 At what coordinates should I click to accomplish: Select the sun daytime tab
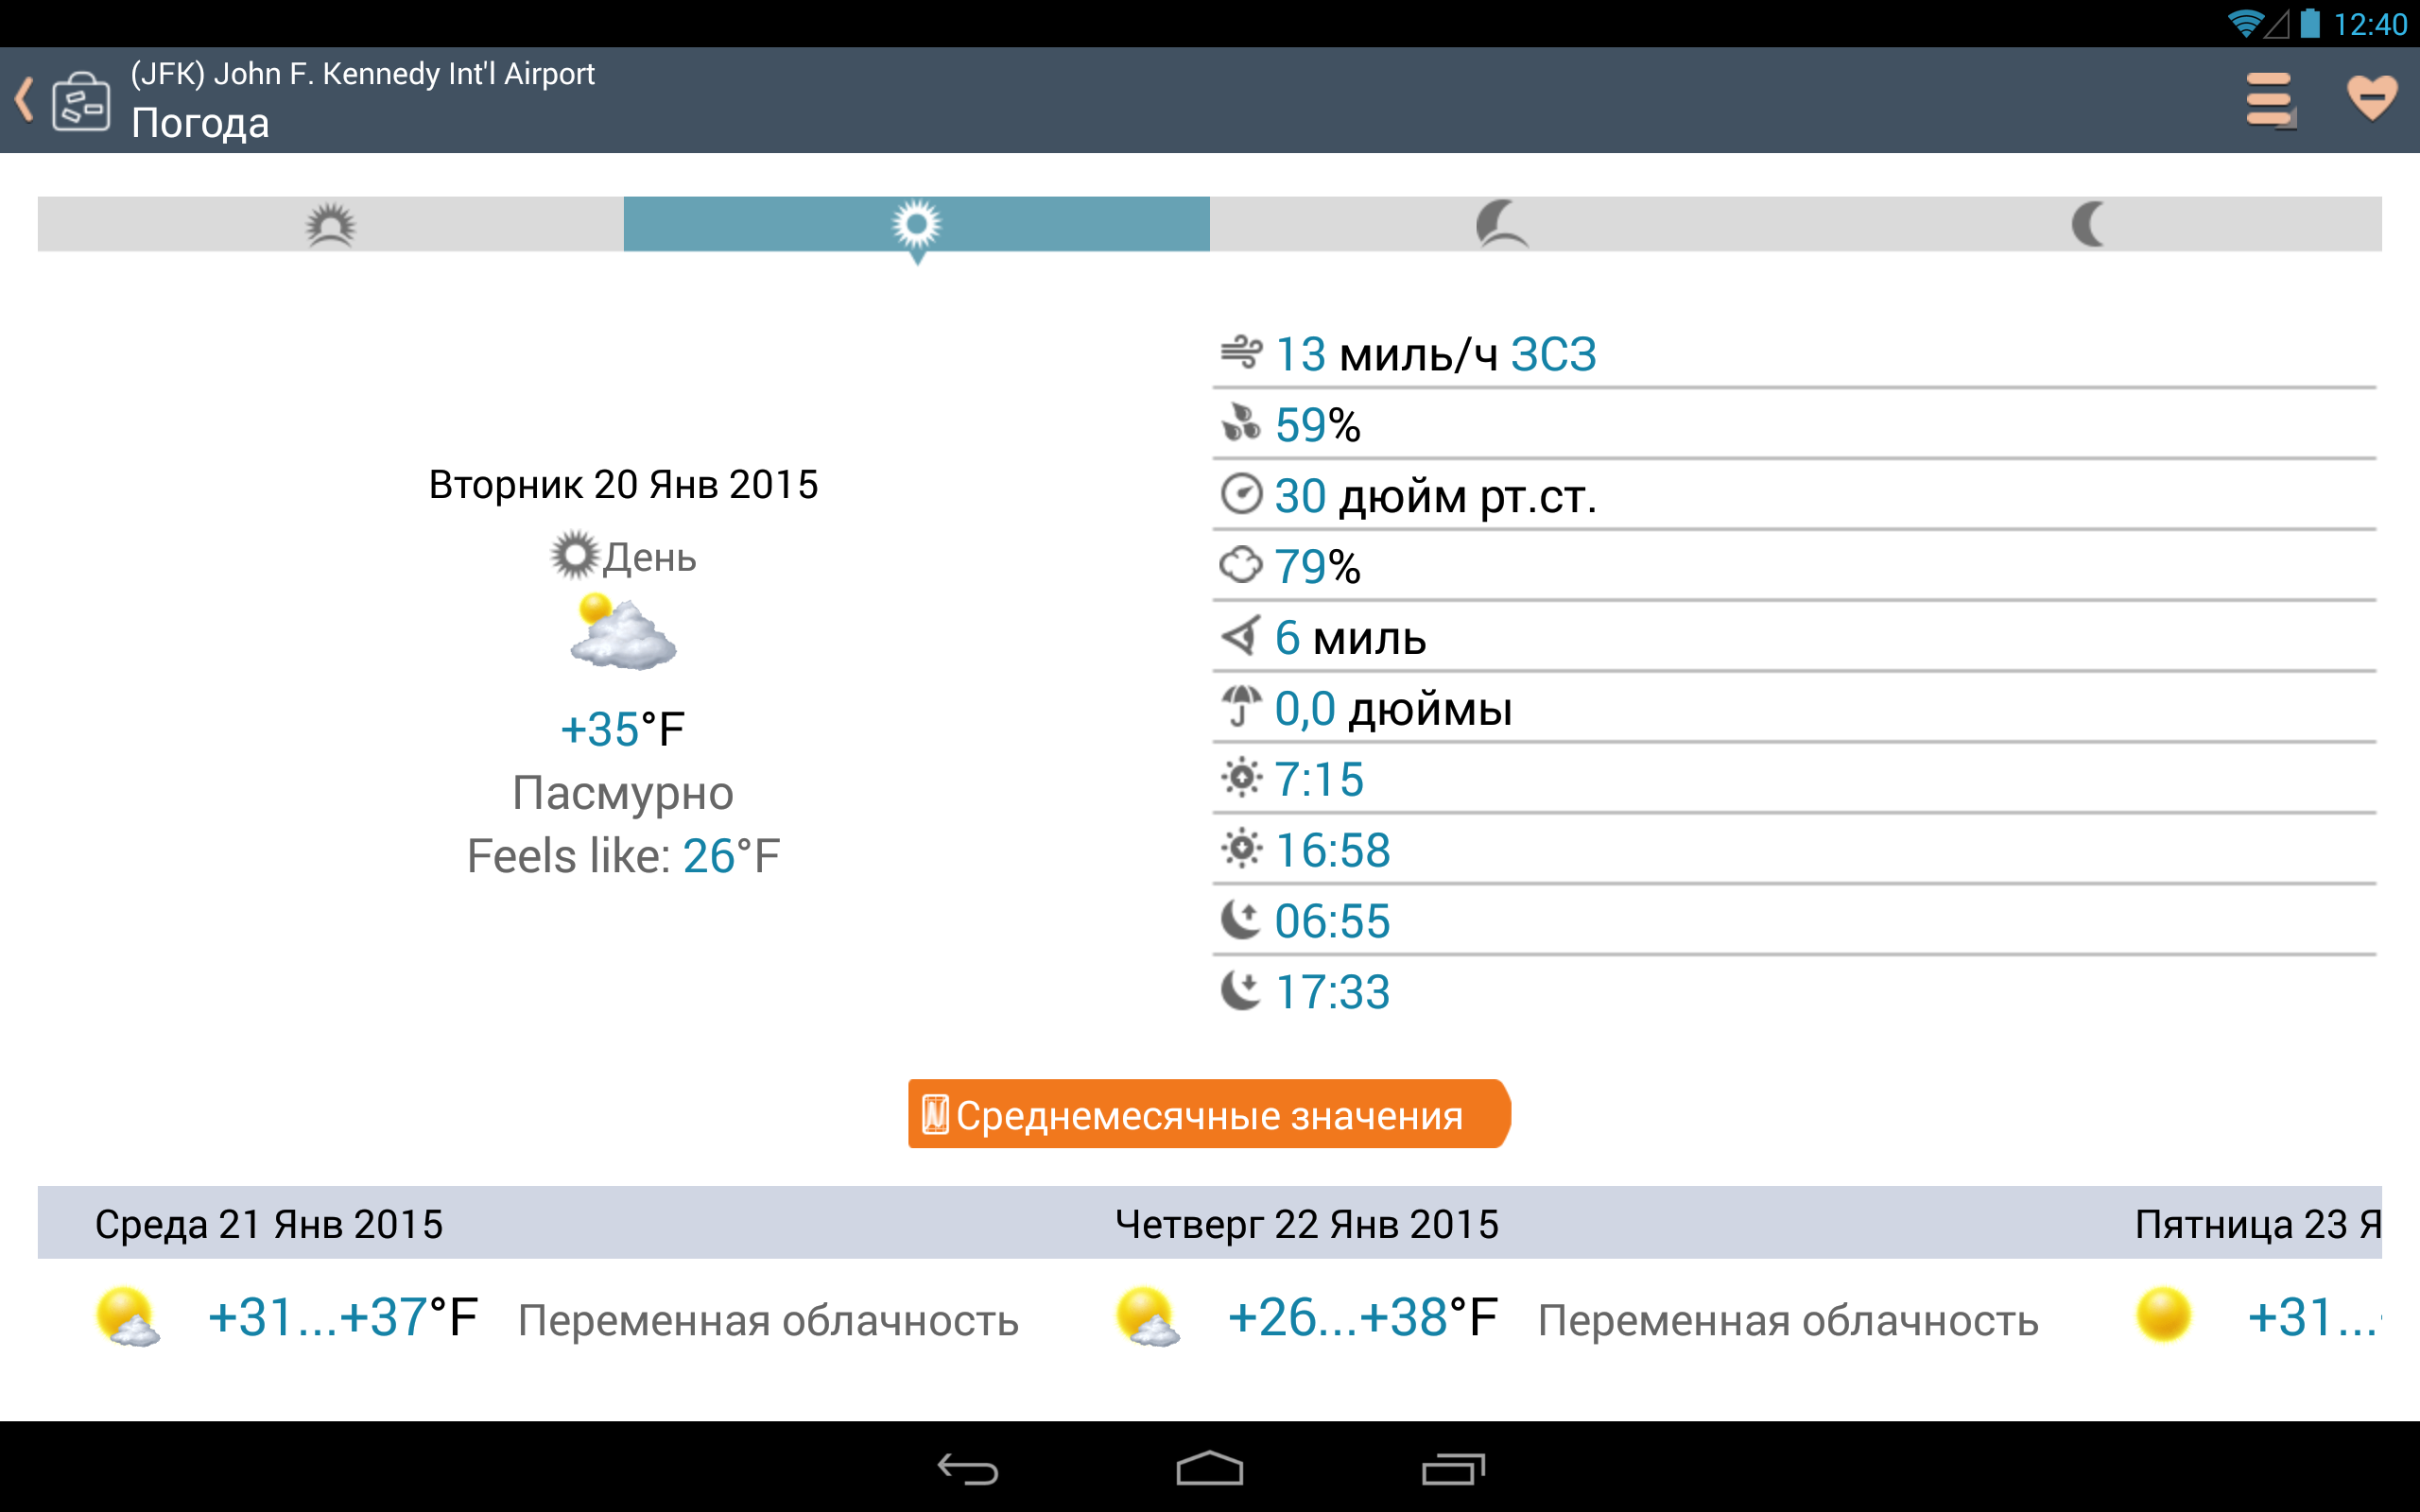pyautogui.click(x=916, y=224)
